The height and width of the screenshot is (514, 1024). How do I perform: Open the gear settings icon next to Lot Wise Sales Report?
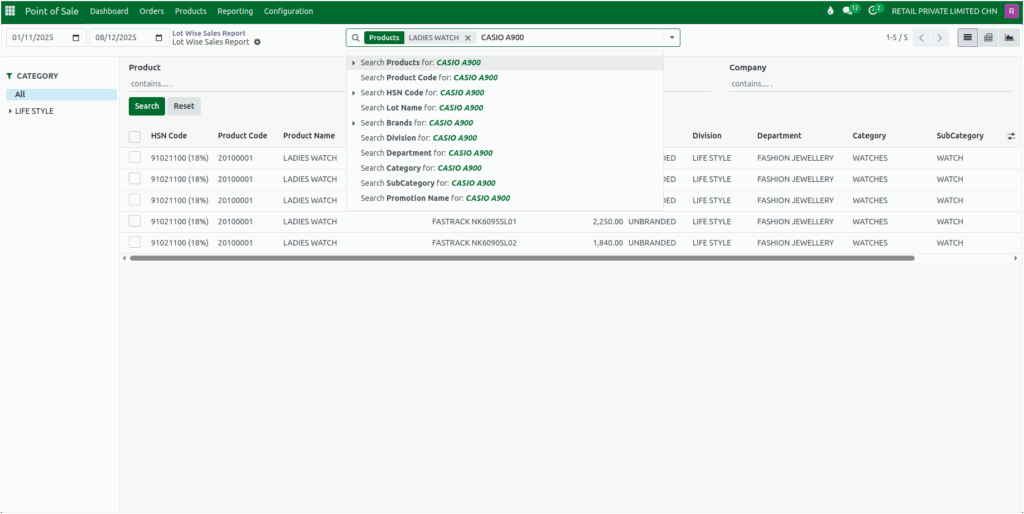click(257, 42)
